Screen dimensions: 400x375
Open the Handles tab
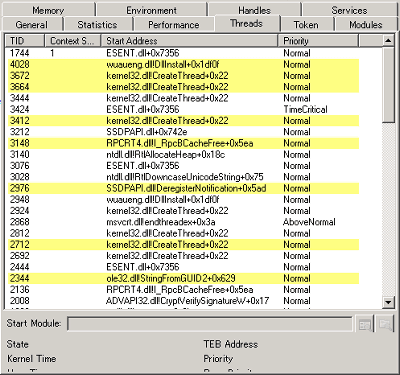click(x=254, y=10)
